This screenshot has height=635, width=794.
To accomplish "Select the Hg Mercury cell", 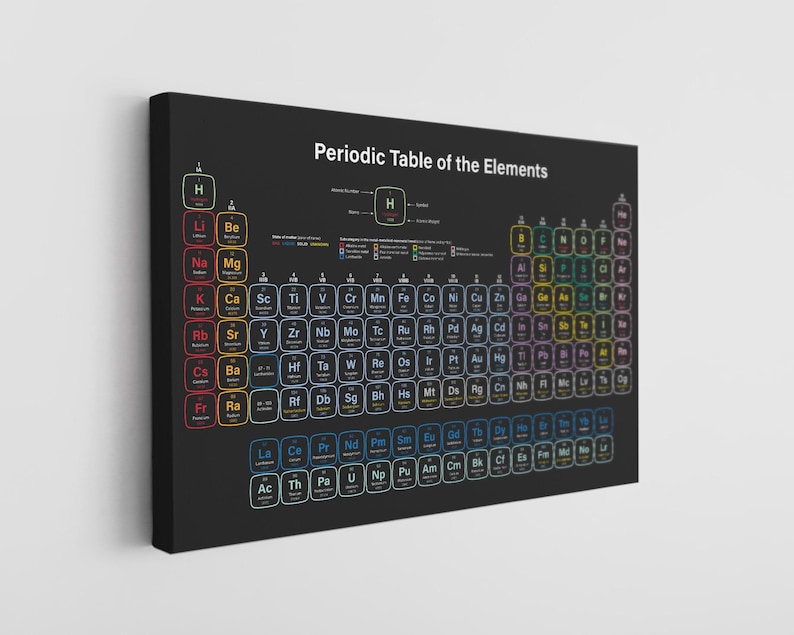I will point(500,360).
